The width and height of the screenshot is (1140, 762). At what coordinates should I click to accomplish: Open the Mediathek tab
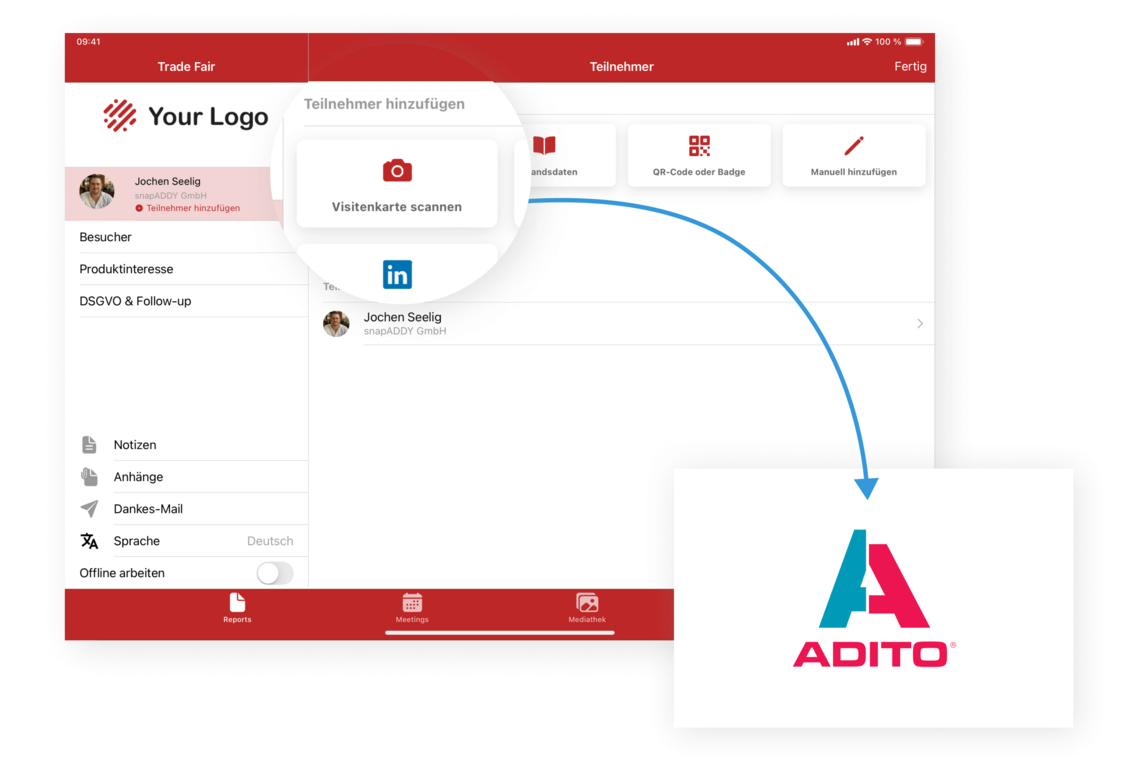coord(587,608)
